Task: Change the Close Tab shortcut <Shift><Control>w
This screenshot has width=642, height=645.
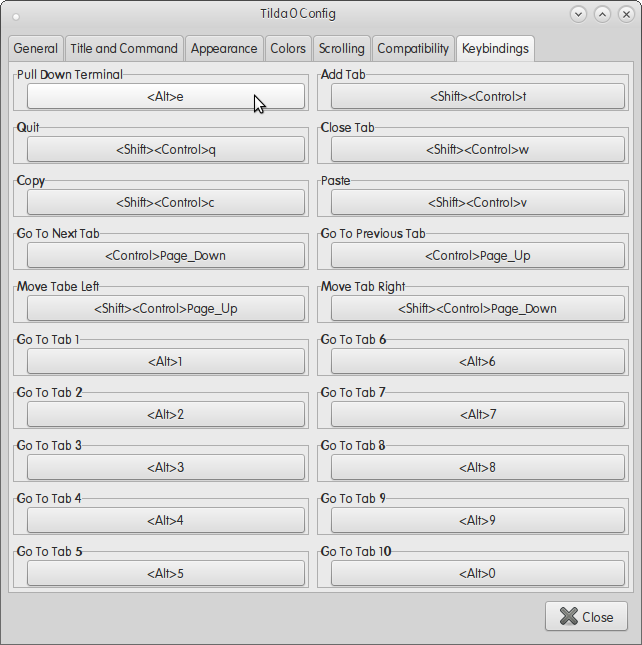Action: point(478,149)
